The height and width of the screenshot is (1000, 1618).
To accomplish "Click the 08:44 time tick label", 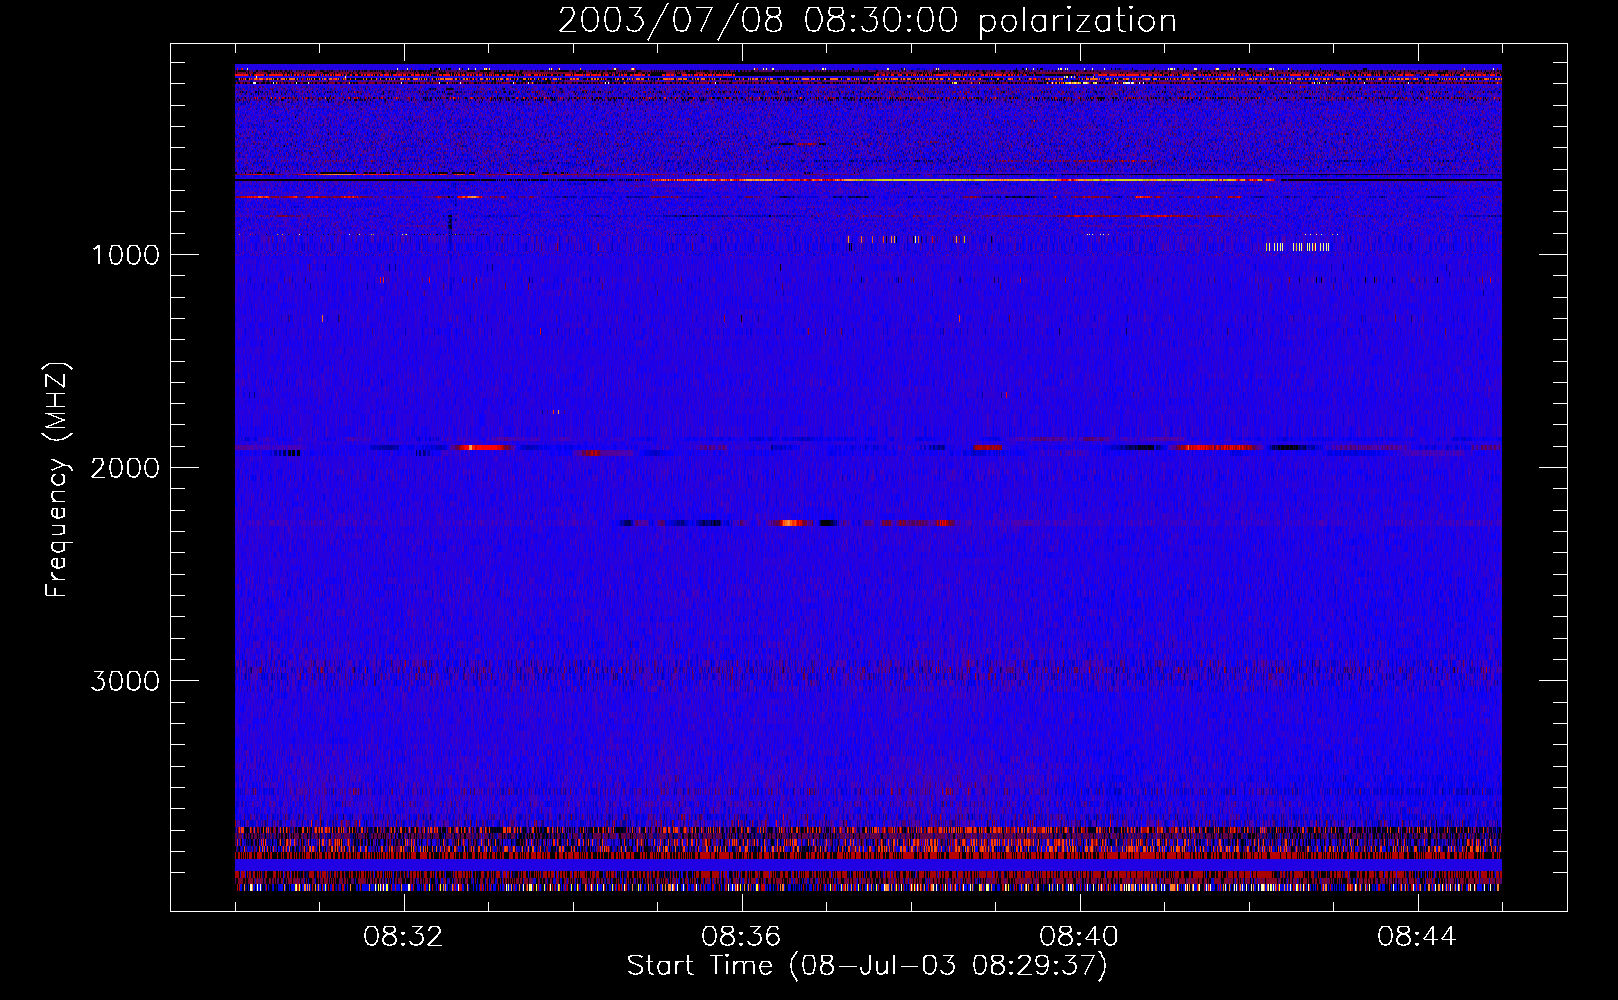I will pos(1417,937).
